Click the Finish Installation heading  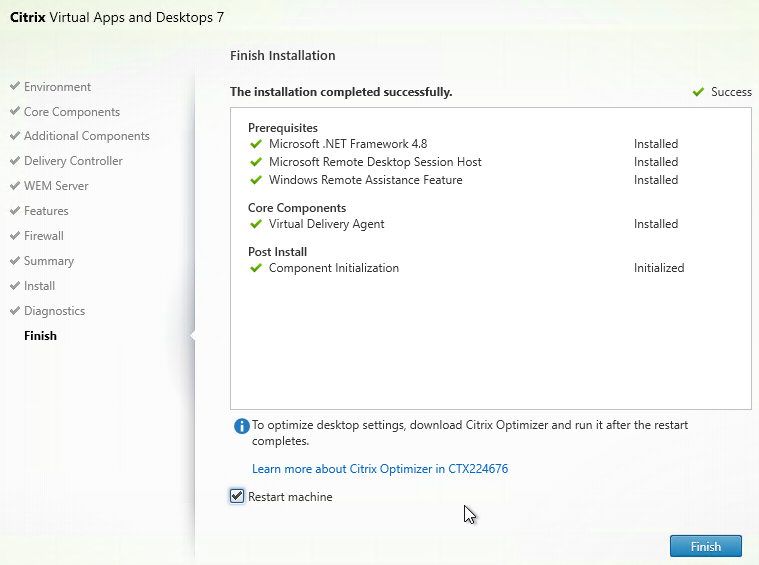[283, 55]
